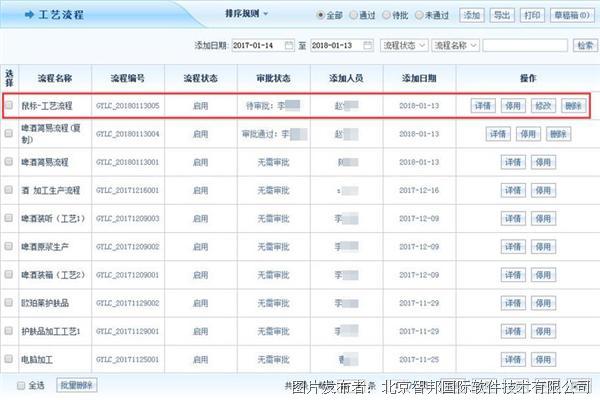Click 停用 for 电脑加工 row

[x=543, y=359]
